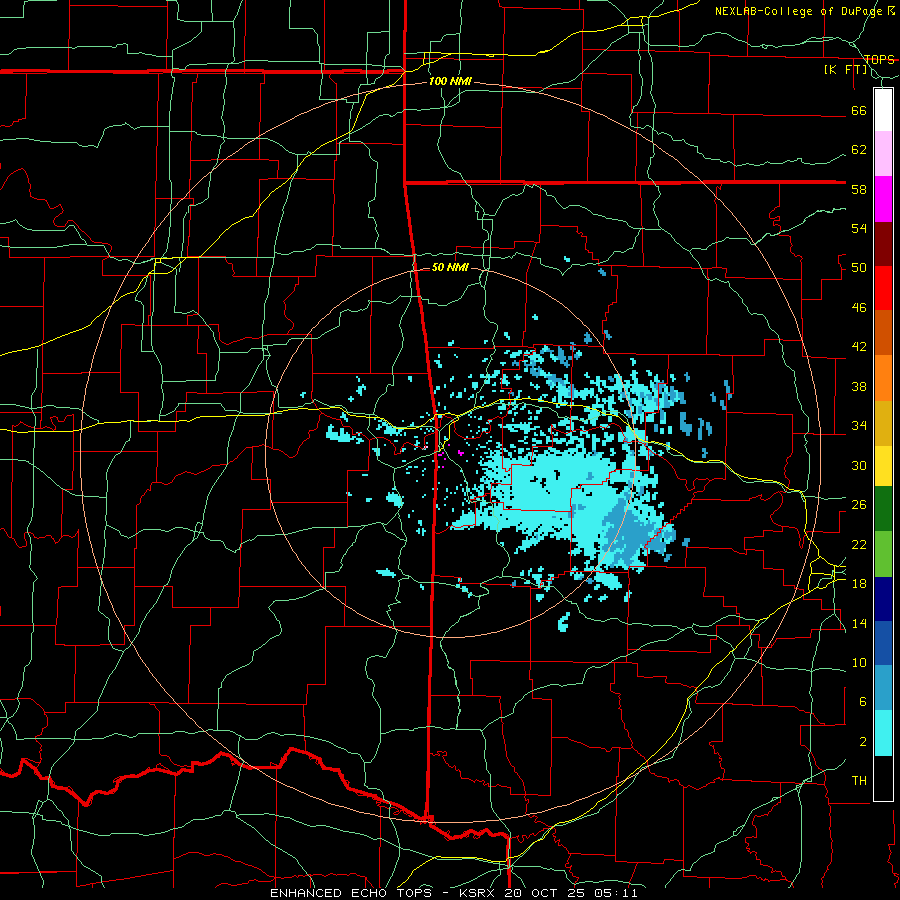Click the legend value '42'
Image resolution: width=900 pixels, height=900 pixels.
(x=859, y=347)
